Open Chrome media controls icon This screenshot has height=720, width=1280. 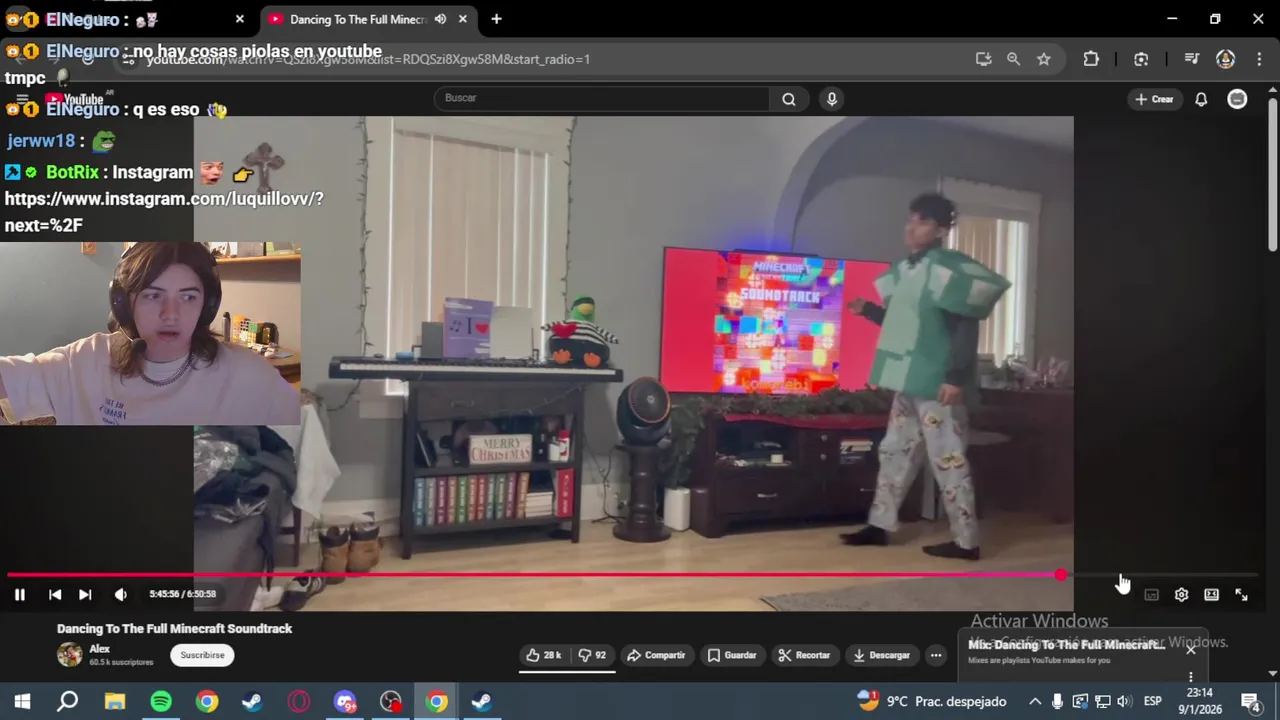(x=1191, y=59)
